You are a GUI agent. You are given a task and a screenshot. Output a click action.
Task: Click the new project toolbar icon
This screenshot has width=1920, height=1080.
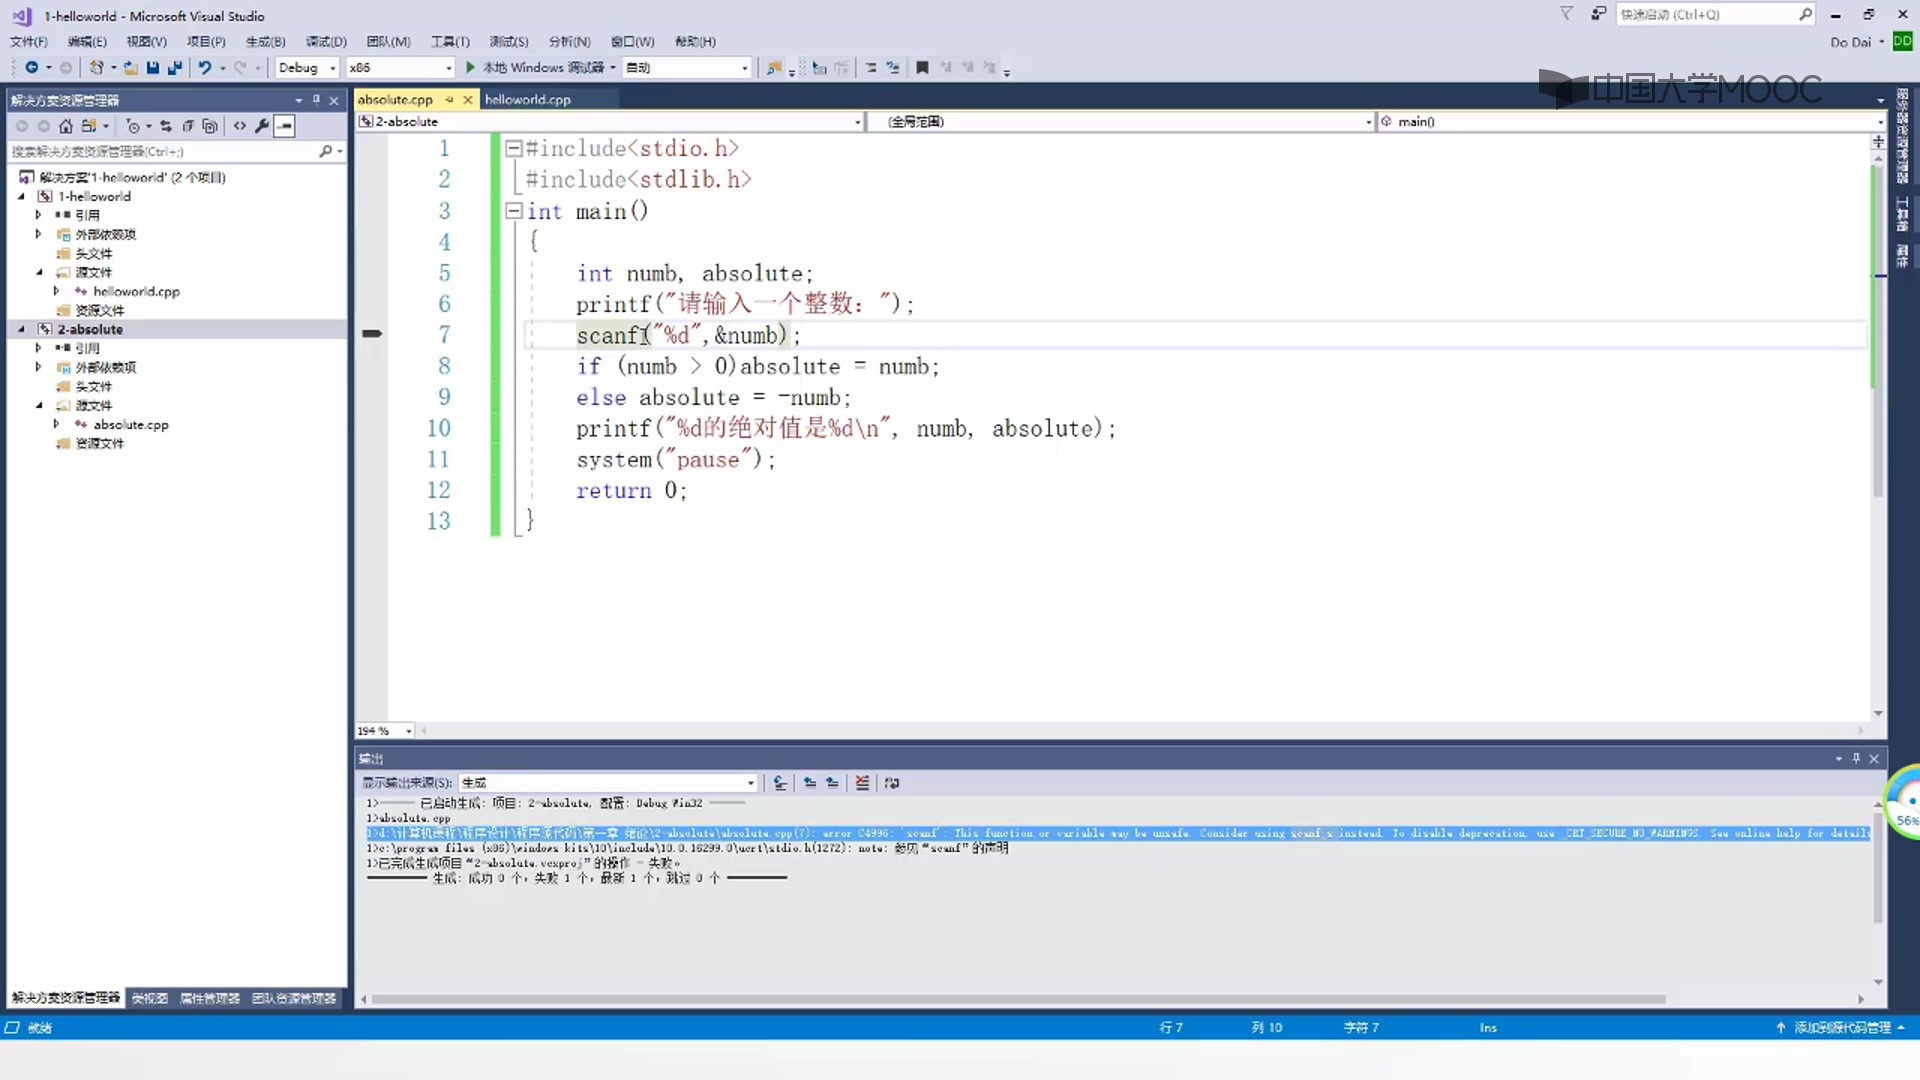96,67
